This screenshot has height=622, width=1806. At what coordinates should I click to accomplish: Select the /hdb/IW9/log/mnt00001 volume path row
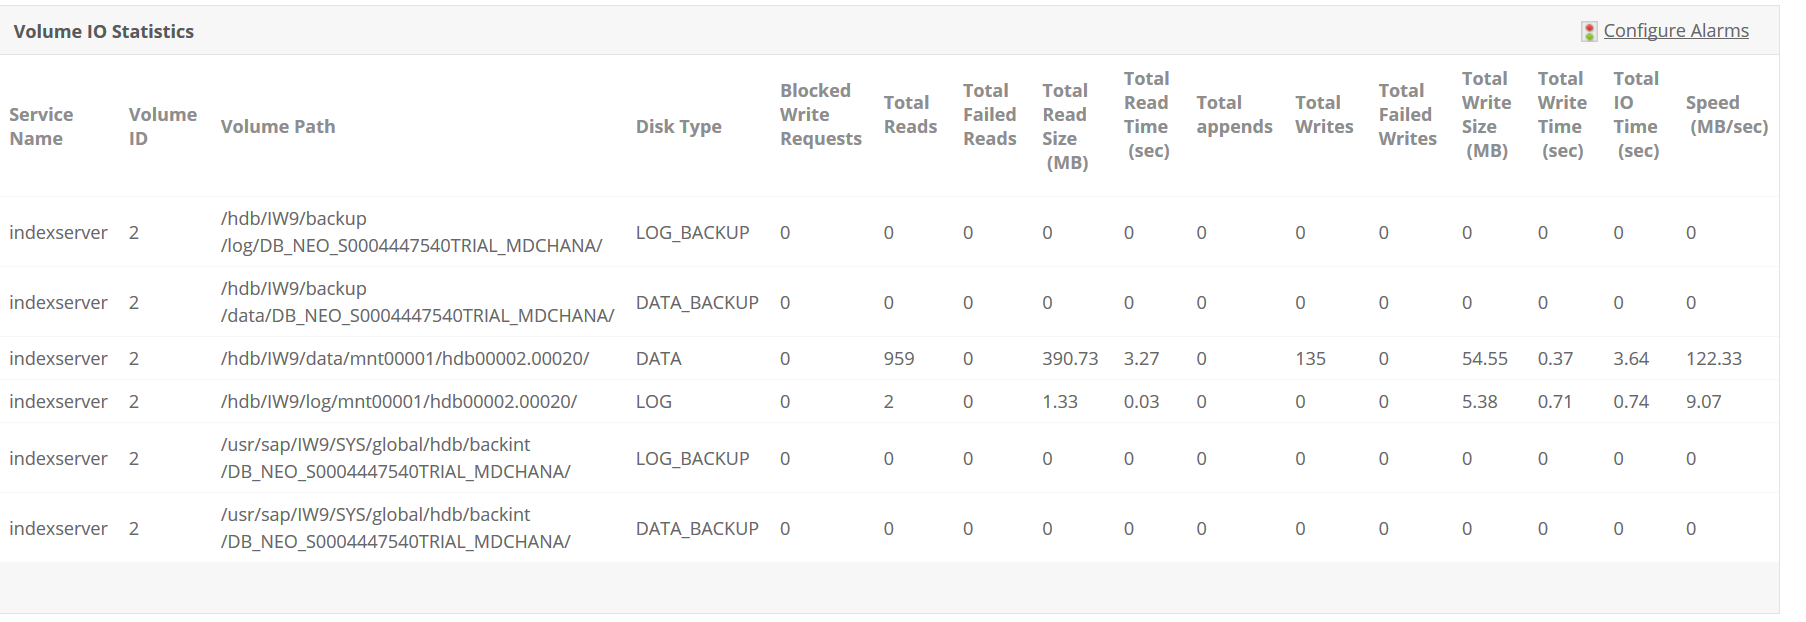pyautogui.click(x=398, y=401)
